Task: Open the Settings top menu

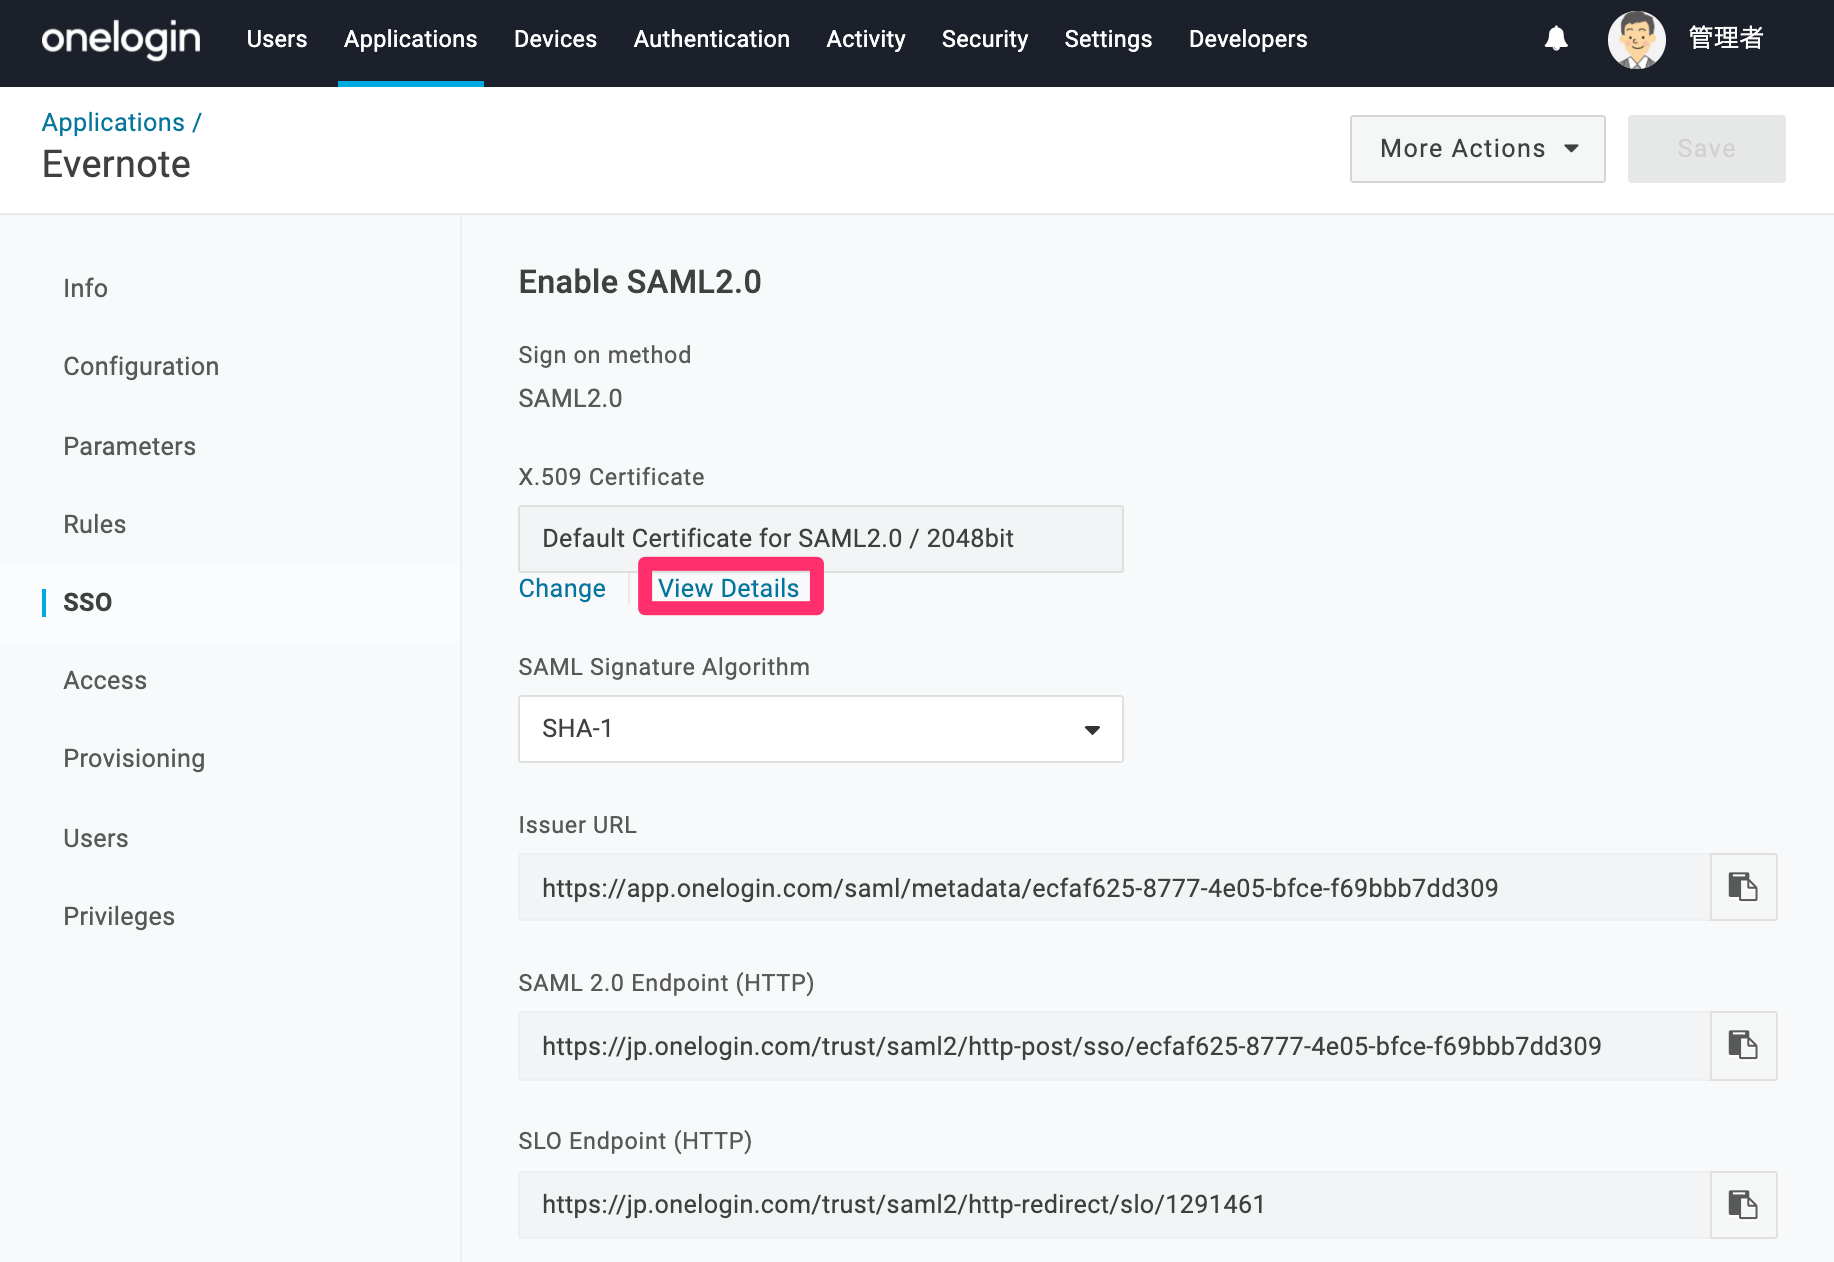Action: pos(1108,39)
